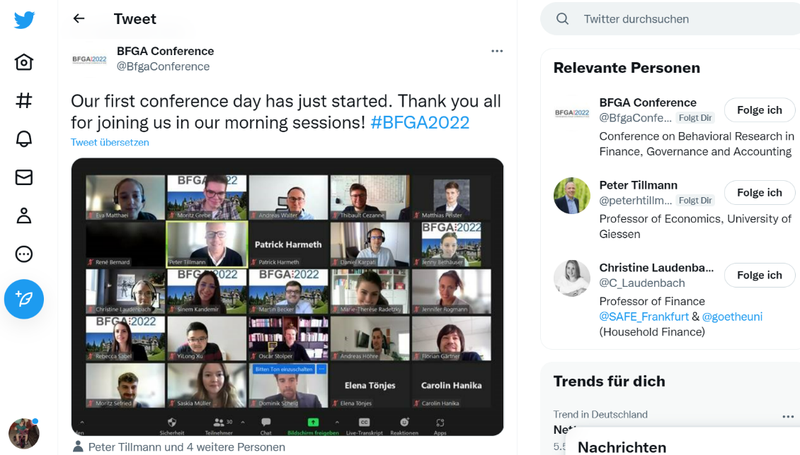
Task: Toggle Folge ich for BFGA Conference
Action: pyautogui.click(x=759, y=110)
